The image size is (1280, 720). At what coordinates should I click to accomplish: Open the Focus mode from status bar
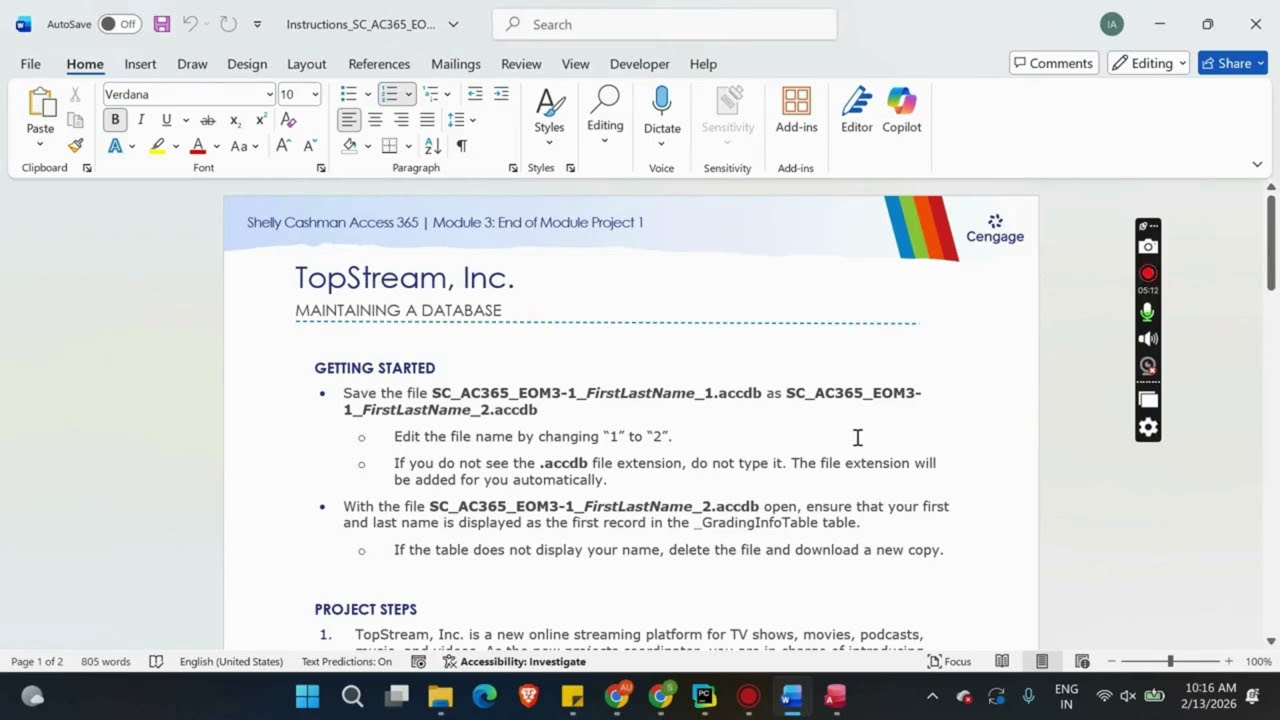[949, 662]
